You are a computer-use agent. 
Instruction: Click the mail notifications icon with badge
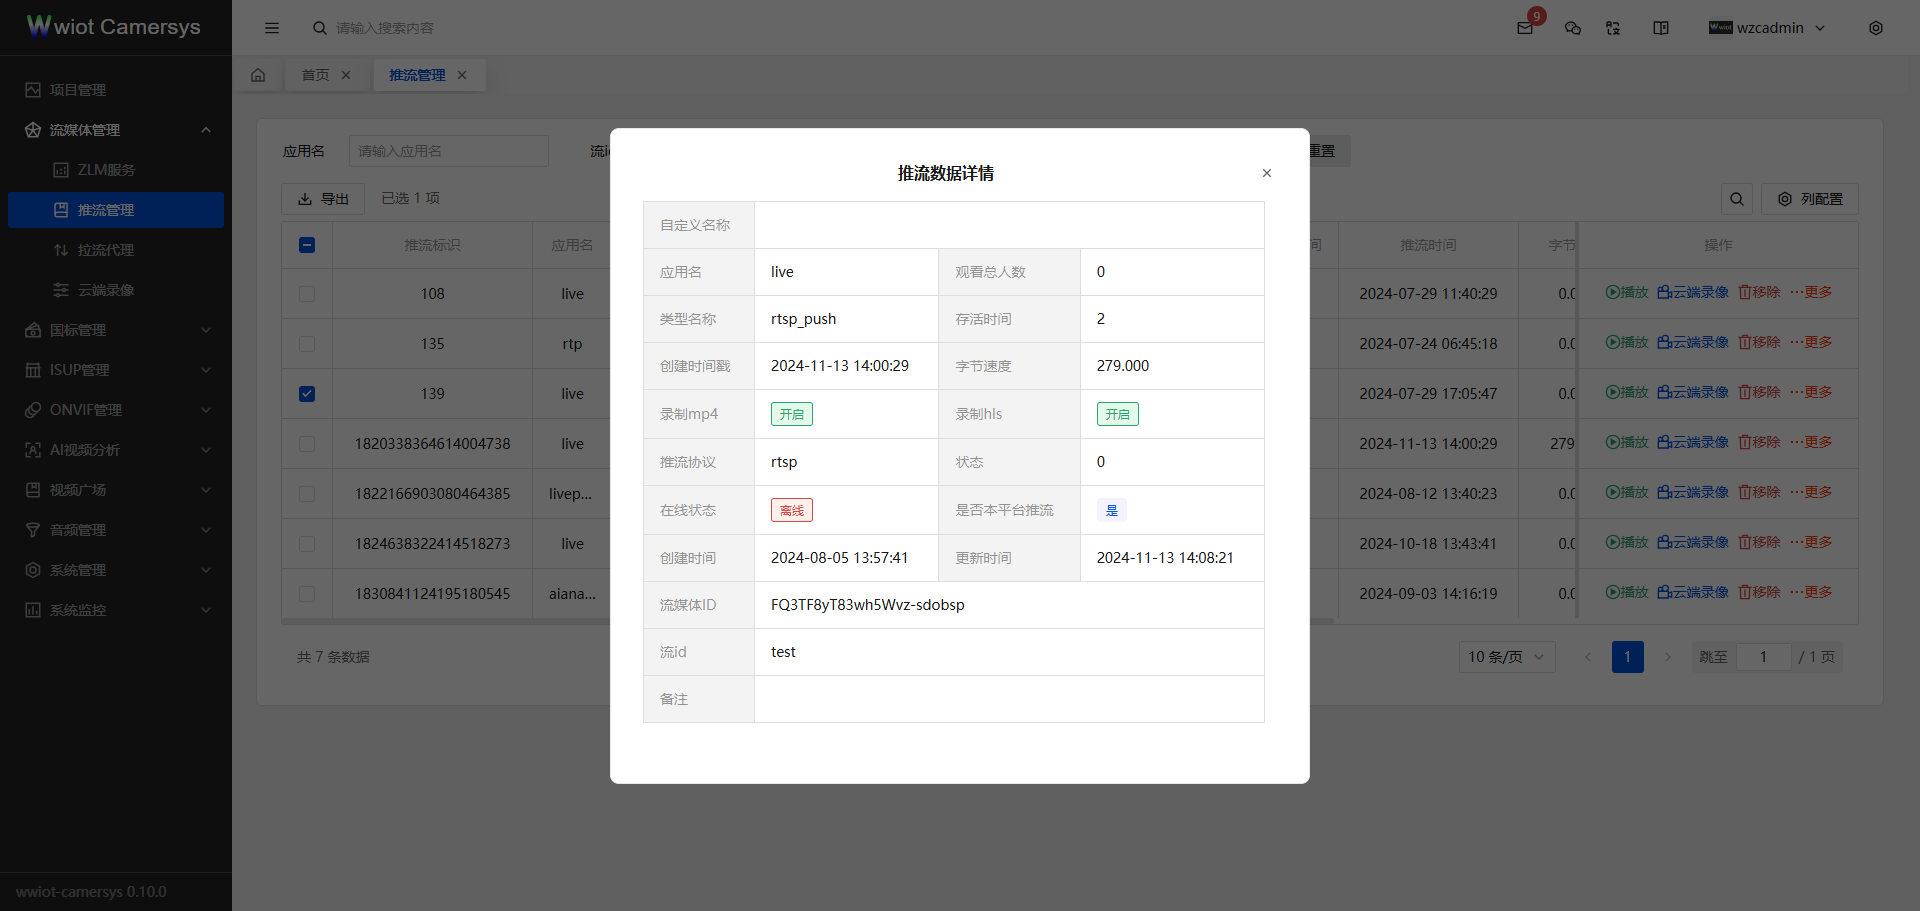click(x=1525, y=28)
